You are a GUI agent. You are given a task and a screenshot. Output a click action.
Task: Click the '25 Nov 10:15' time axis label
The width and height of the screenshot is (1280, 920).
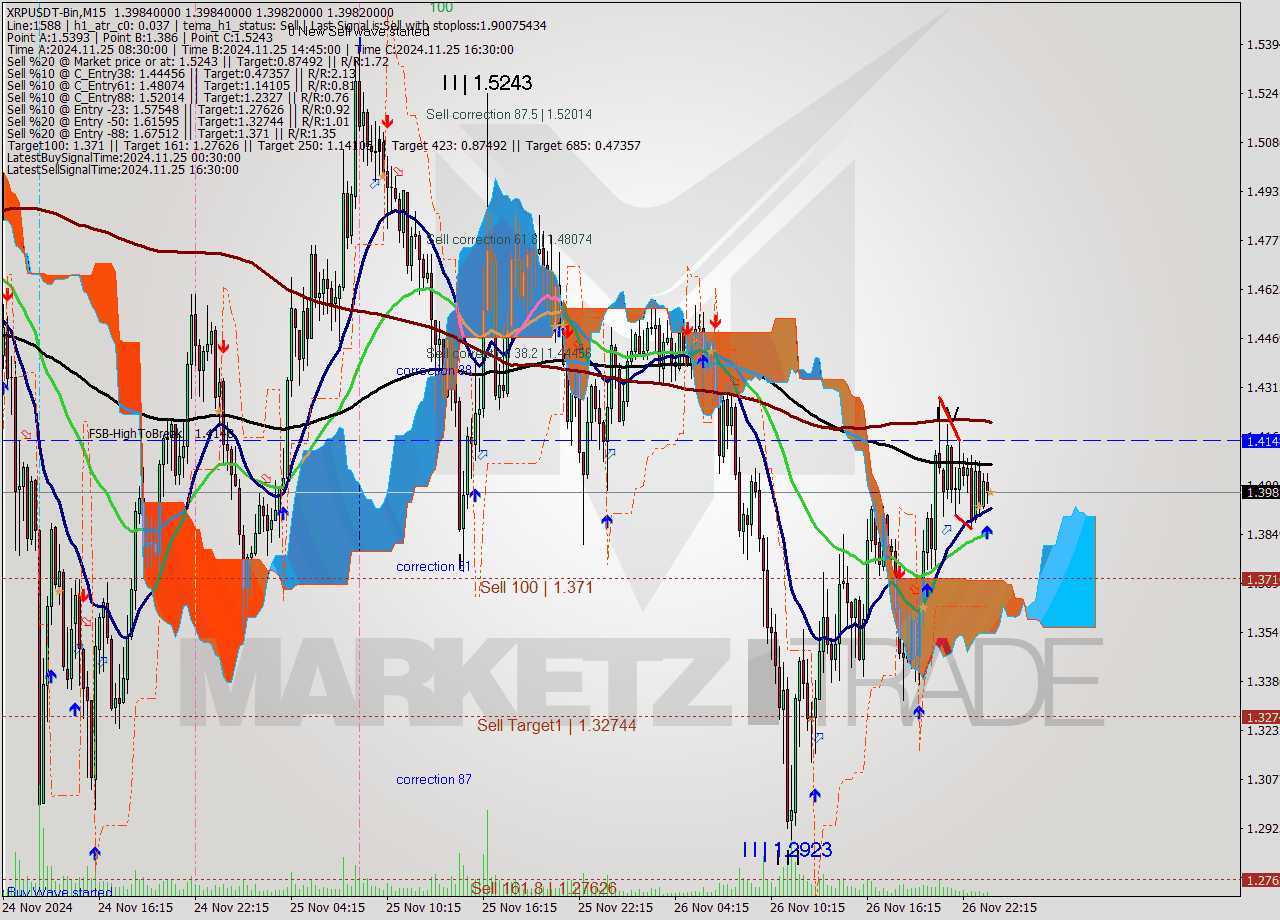[423, 908]
